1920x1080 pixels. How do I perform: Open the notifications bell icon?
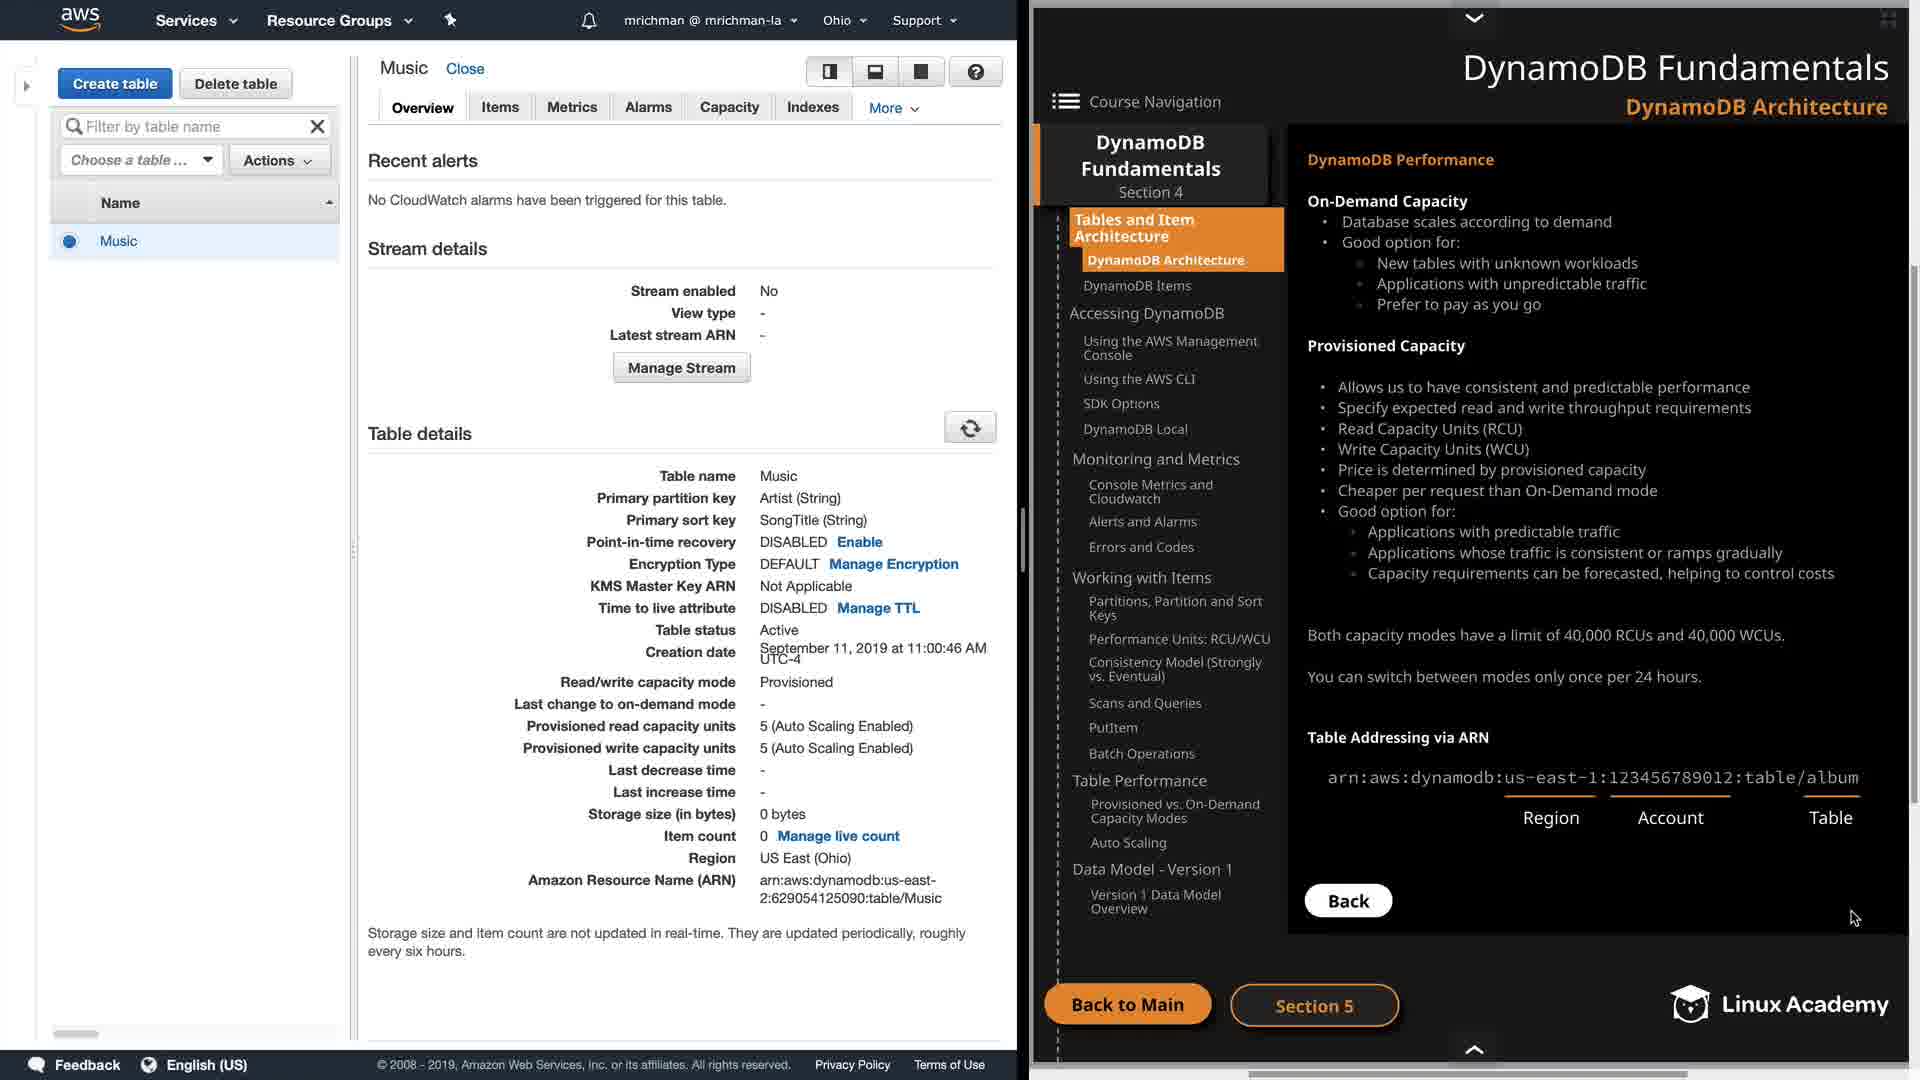[589, 20]
